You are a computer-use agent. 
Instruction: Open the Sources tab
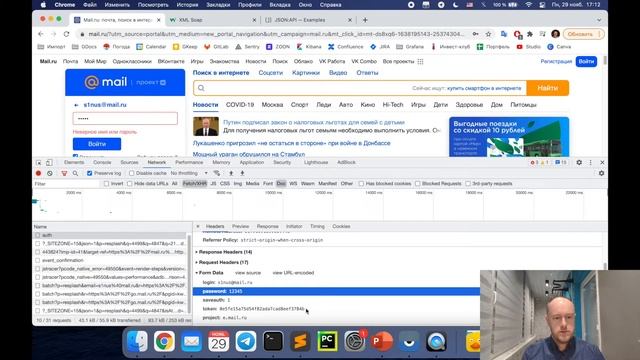pyautogui.click(x=129, y=162)
